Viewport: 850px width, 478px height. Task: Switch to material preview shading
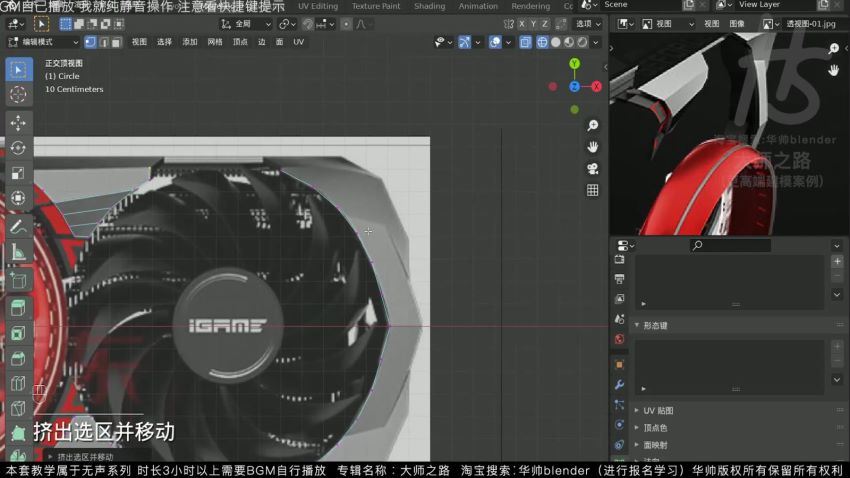tap(569, 42)
